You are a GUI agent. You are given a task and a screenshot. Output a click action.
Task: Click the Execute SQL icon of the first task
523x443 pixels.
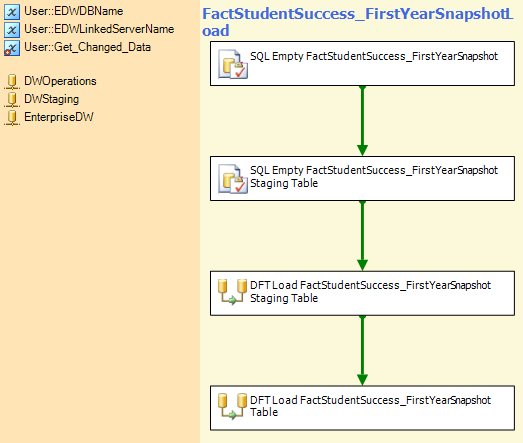tap(233, 64)
